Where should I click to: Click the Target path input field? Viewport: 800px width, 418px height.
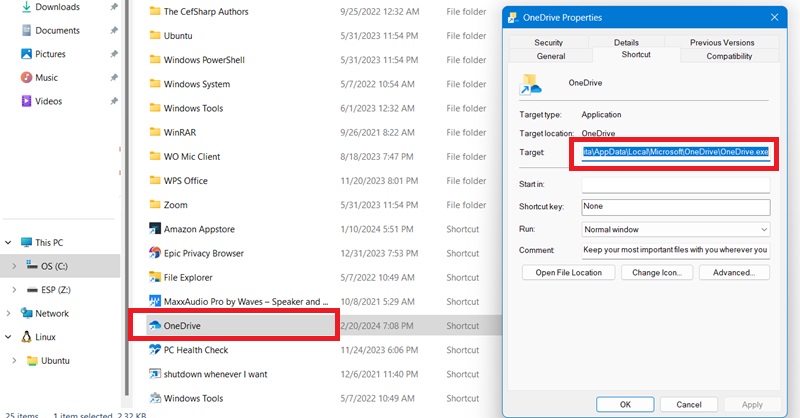coord(676,152)
